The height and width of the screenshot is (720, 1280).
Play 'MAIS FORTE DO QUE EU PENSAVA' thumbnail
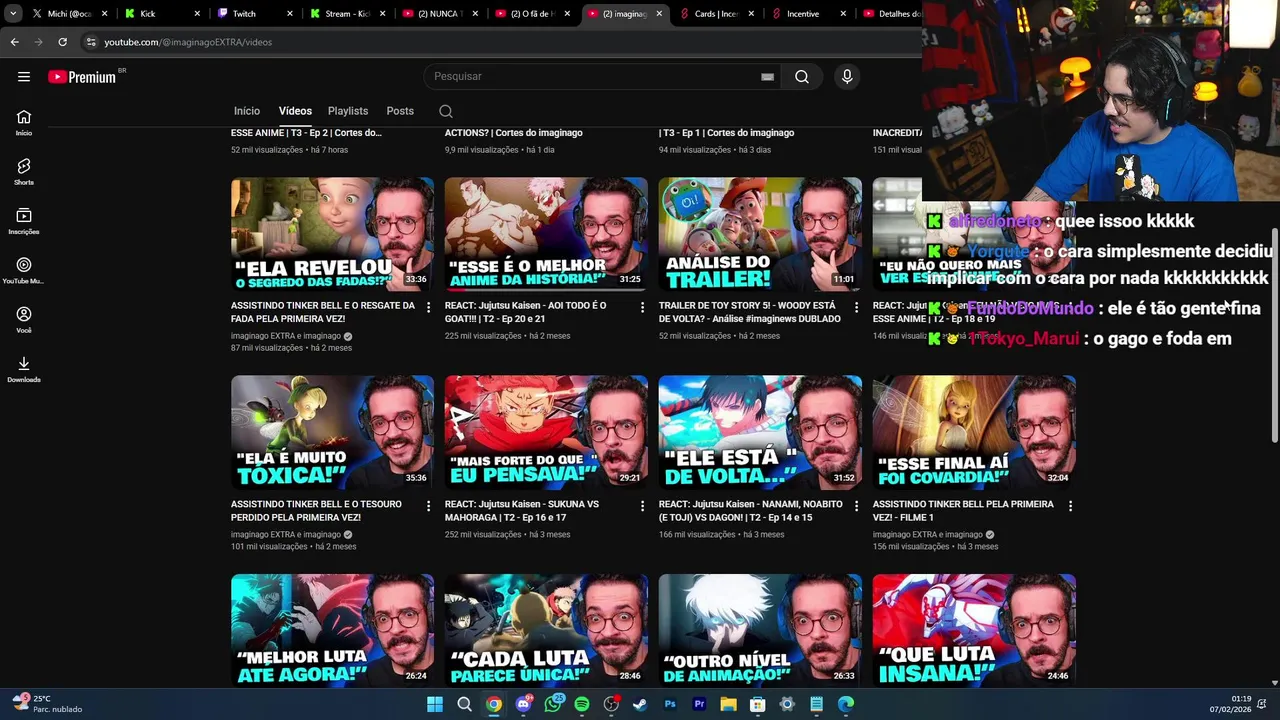coord(546,432)
